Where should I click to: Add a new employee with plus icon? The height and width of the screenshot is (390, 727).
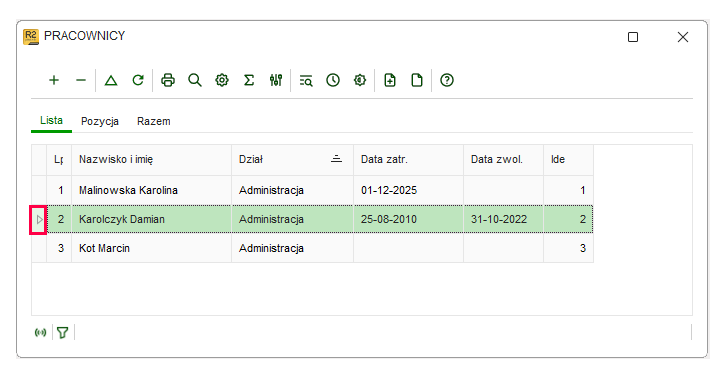point(54,80)
